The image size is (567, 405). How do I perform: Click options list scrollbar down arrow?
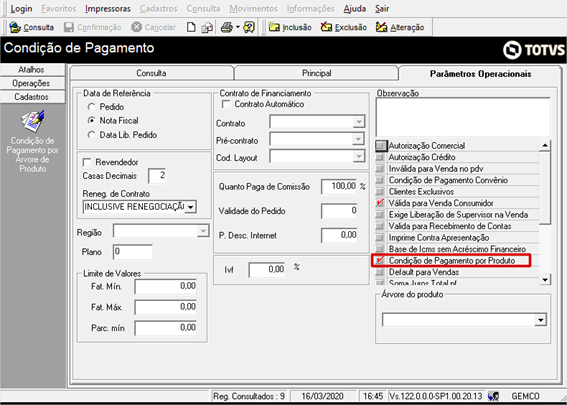click(x=545, y=280)
